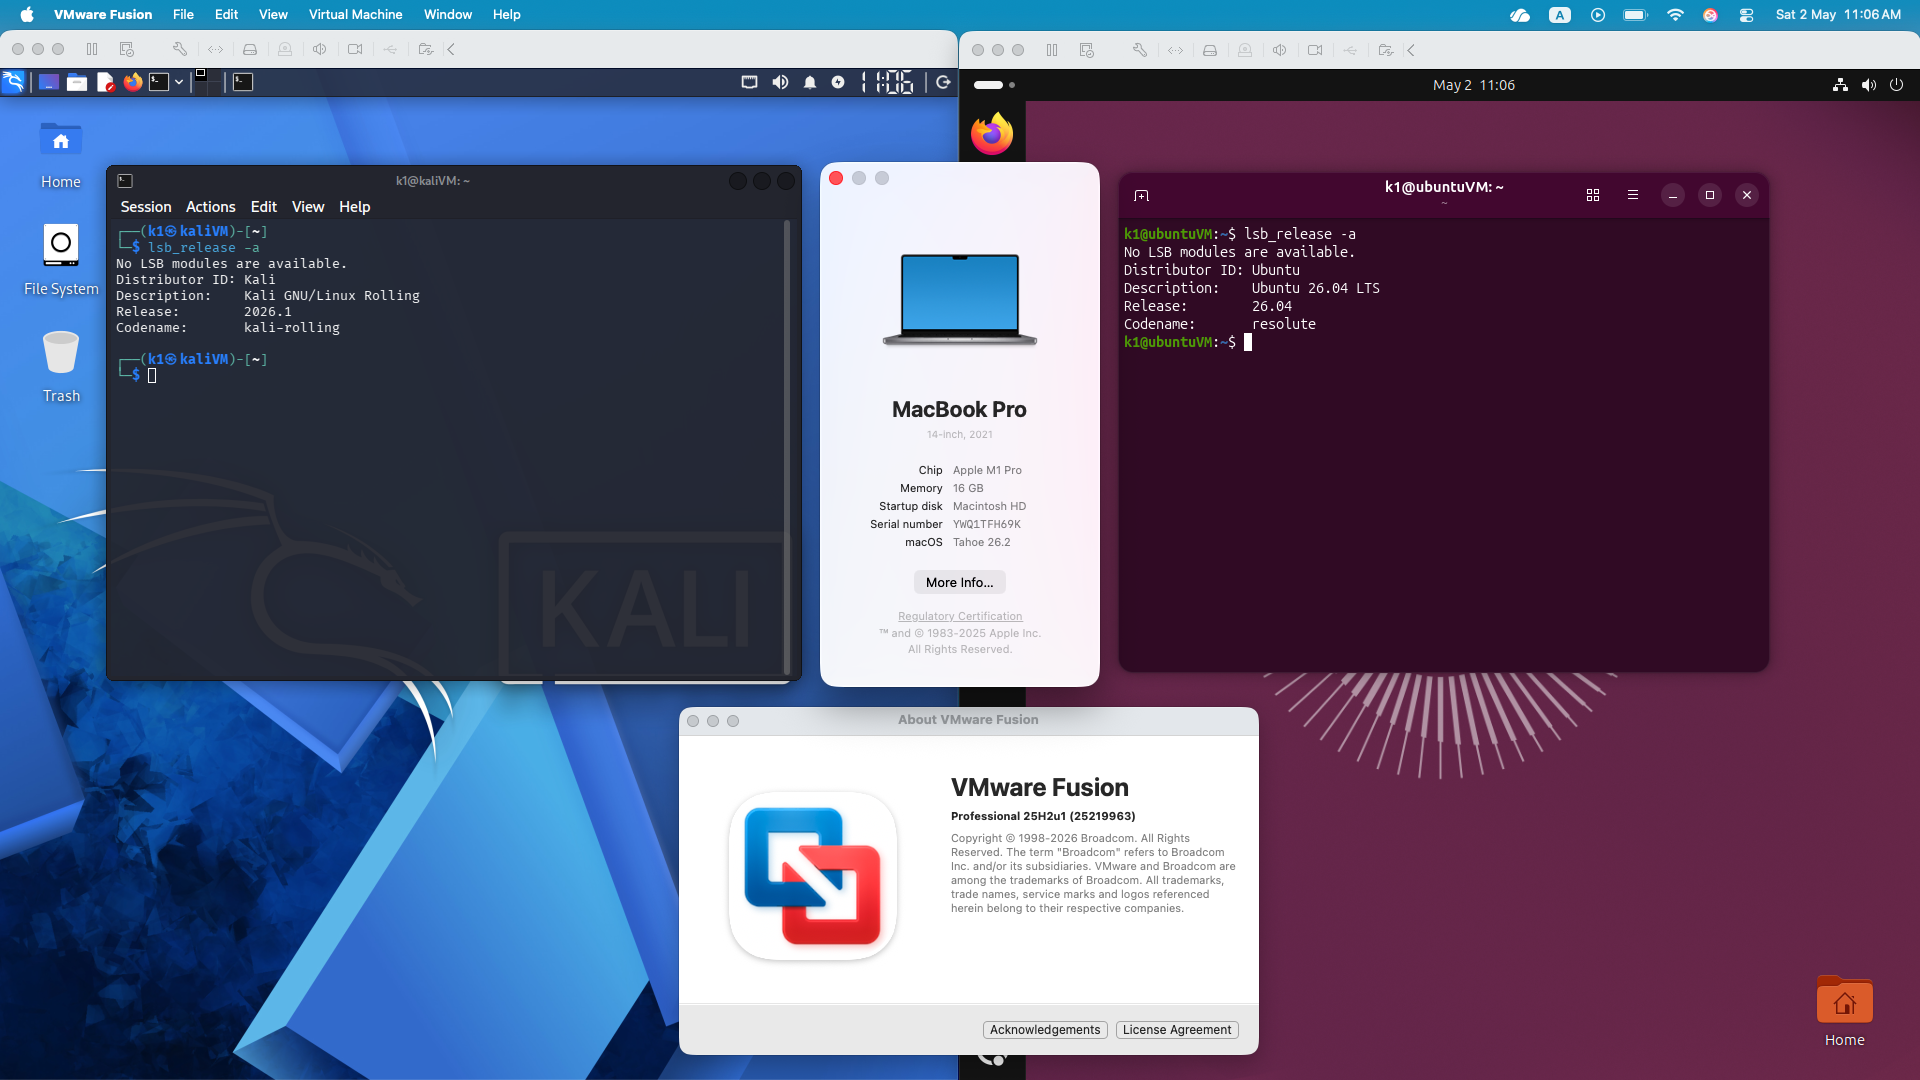
Task: Click camera icon in Kali VM window toolbar
Action: click(355, 49)
